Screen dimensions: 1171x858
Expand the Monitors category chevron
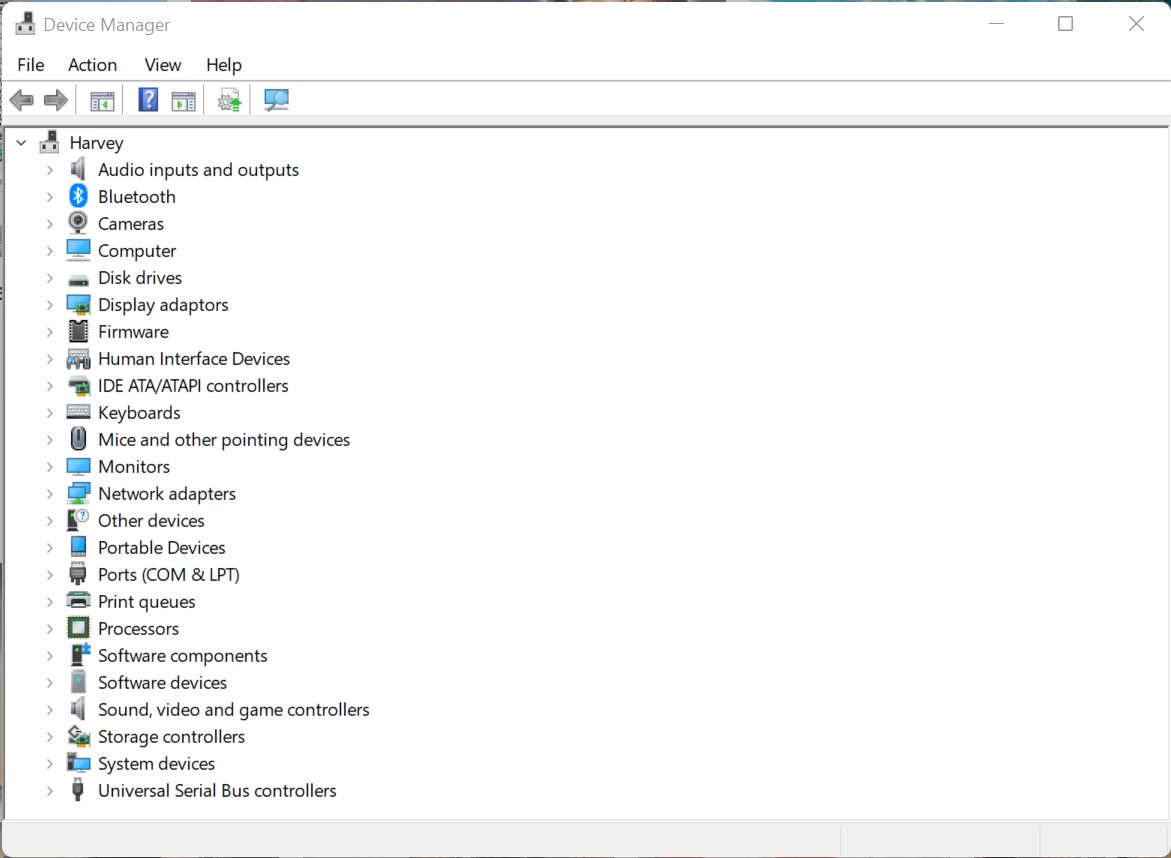49,467
